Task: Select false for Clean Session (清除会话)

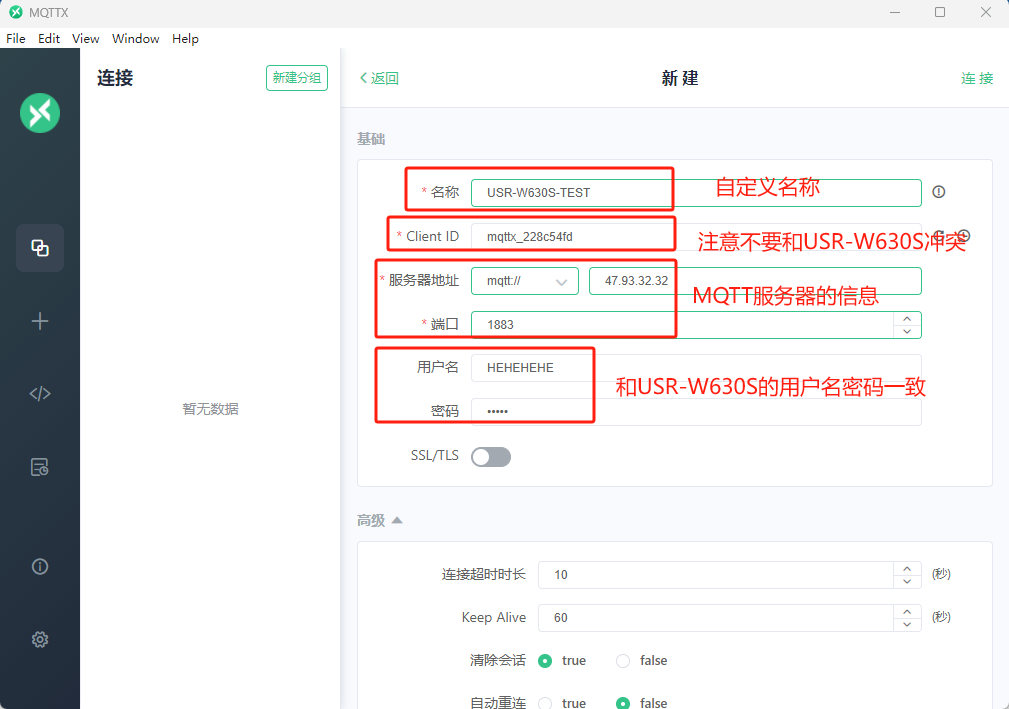Action: pos(624,661)
